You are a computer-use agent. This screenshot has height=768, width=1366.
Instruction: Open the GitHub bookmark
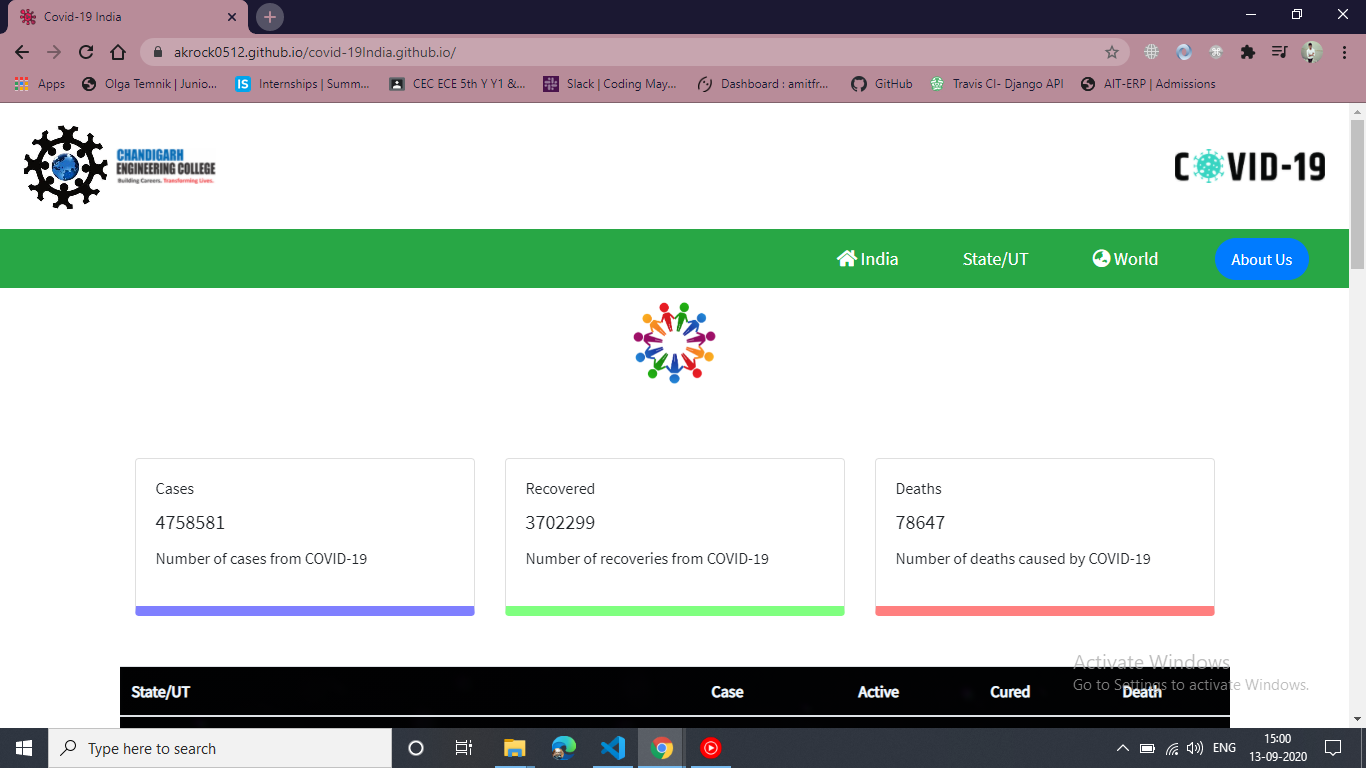click(x=882, y=84)
